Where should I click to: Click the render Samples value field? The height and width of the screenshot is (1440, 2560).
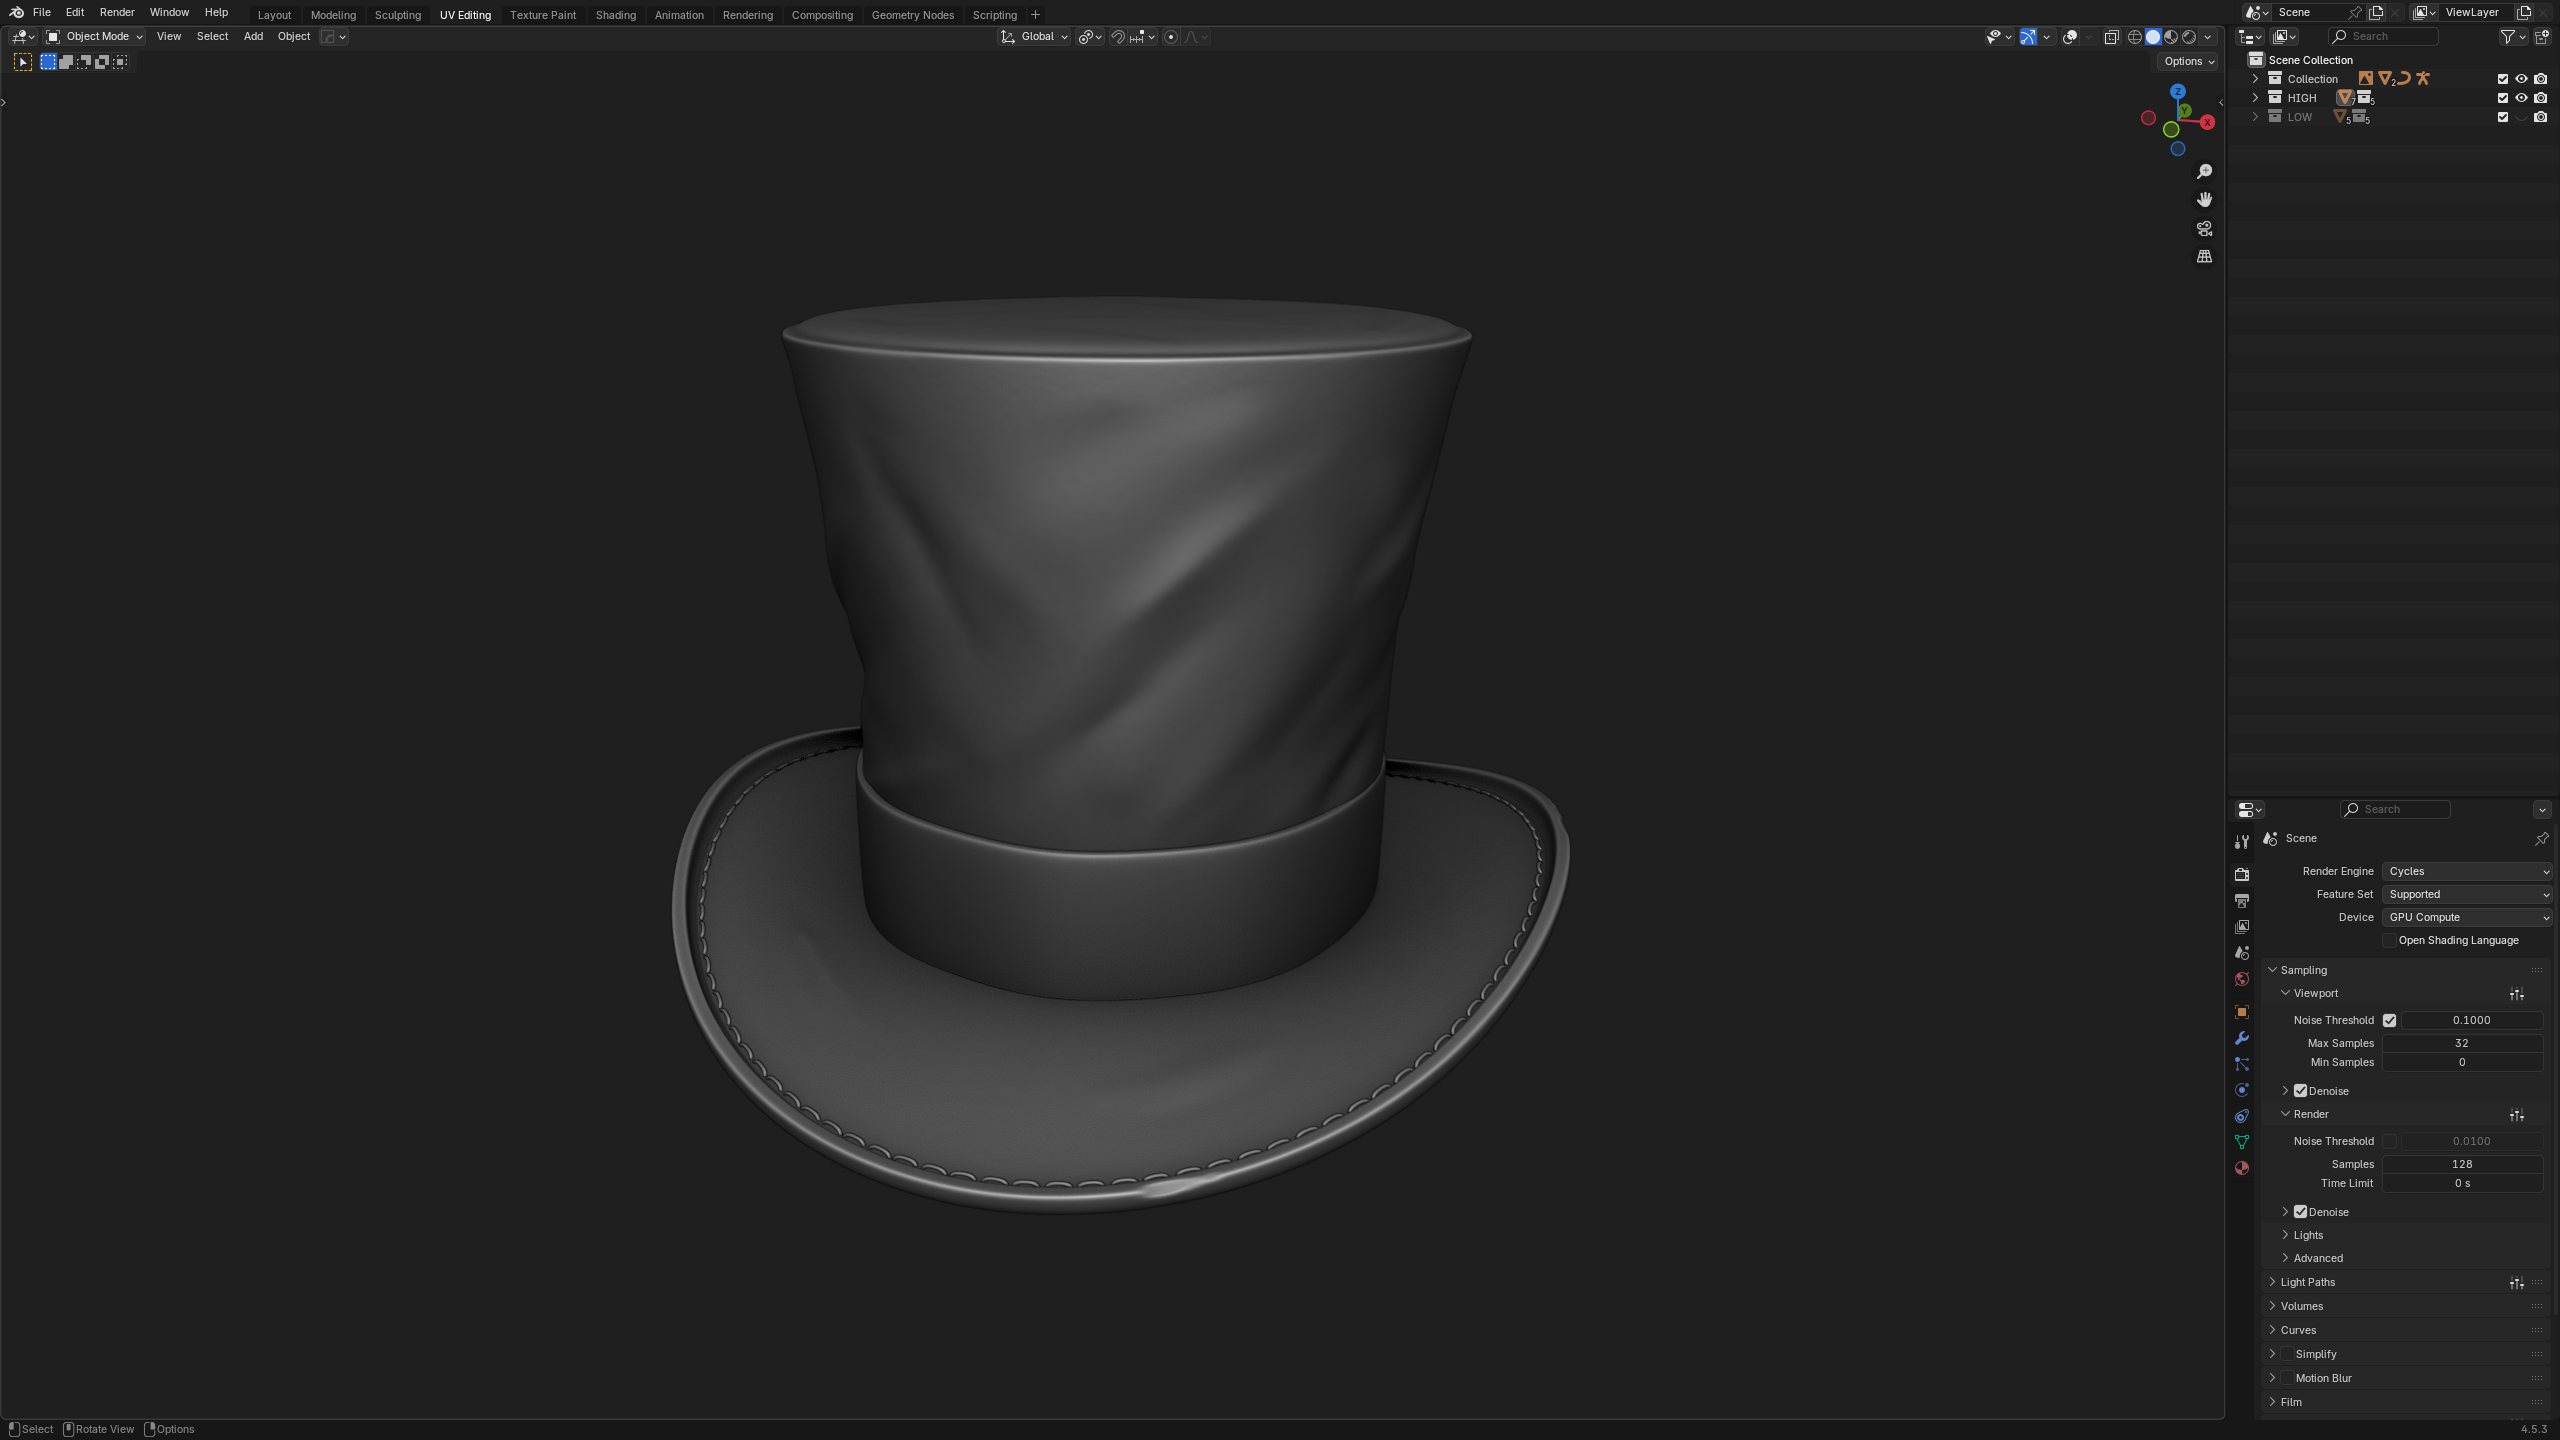(x=2461, y=1164)
